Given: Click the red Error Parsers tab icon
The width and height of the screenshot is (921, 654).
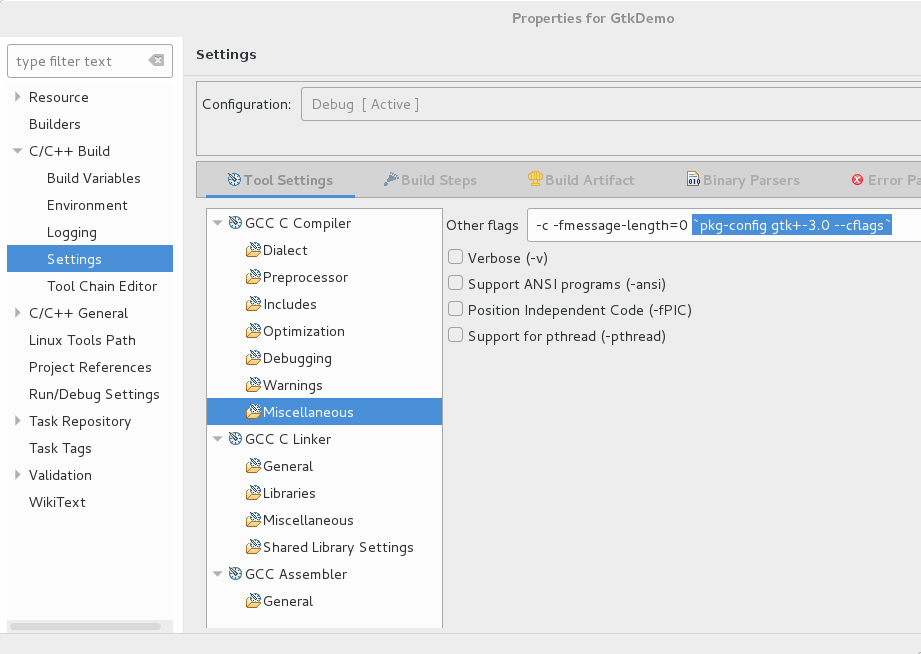Looking at the screenshot, I should tap(858, 180).
